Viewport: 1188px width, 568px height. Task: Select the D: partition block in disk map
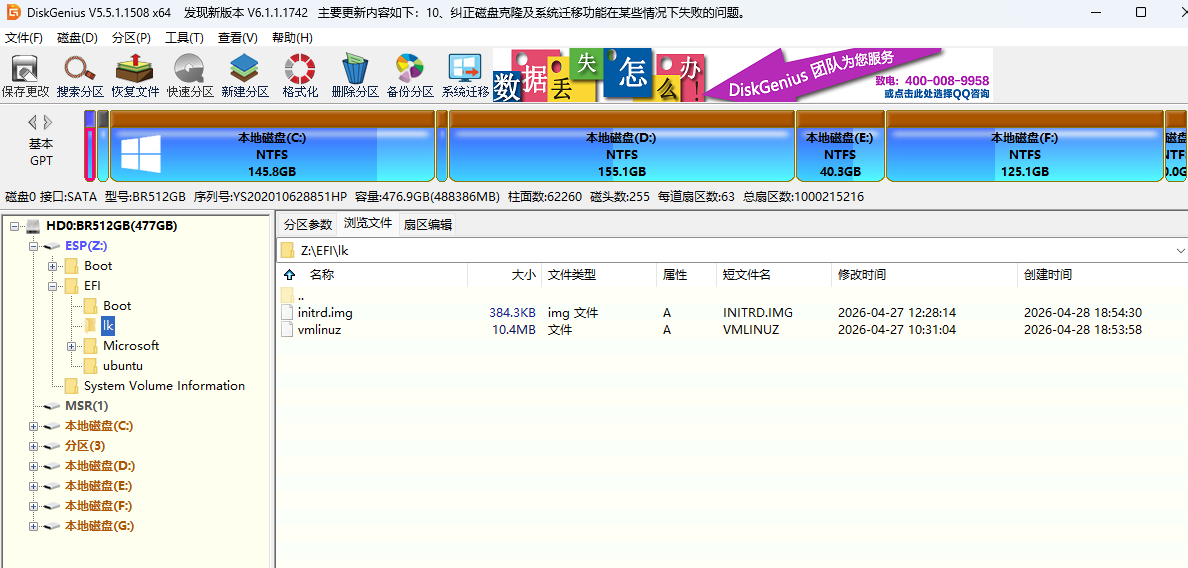[x=621, y=146]
